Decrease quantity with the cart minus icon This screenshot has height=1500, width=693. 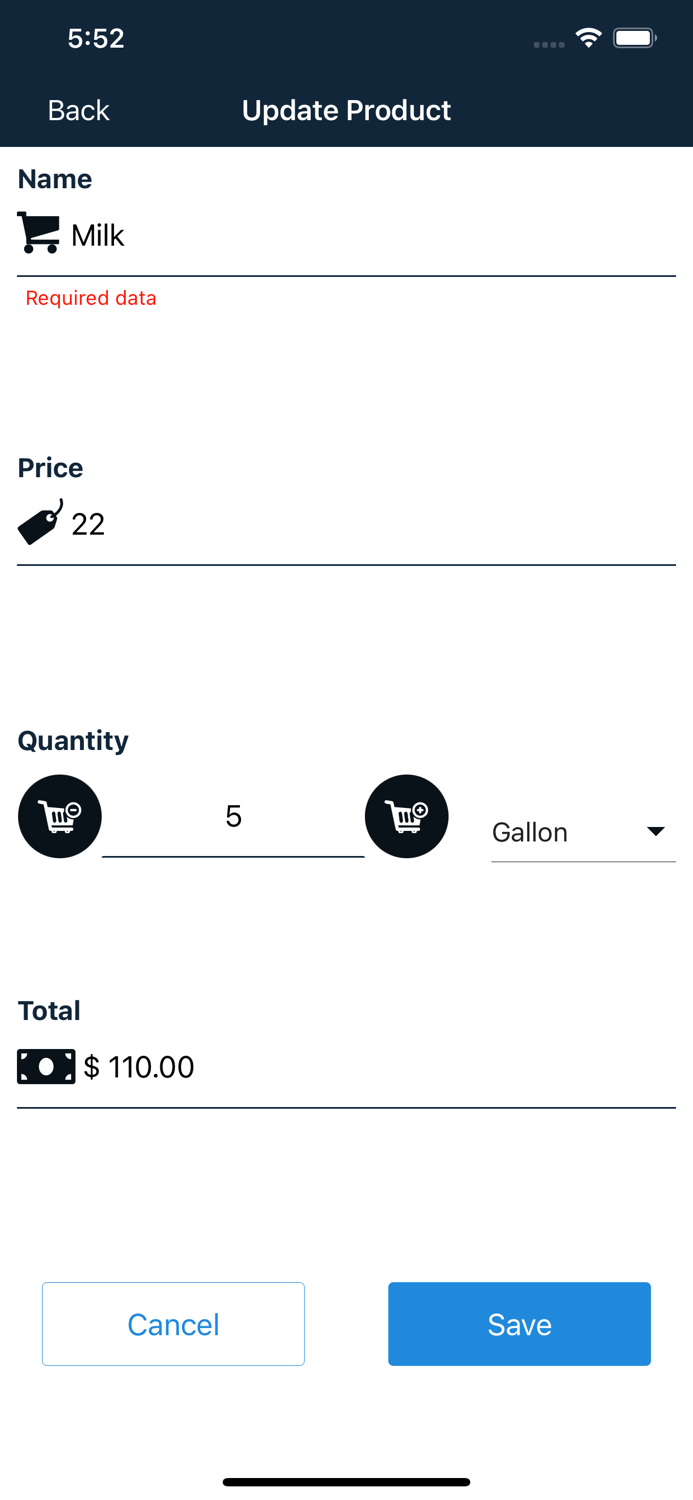click(60, 816)
